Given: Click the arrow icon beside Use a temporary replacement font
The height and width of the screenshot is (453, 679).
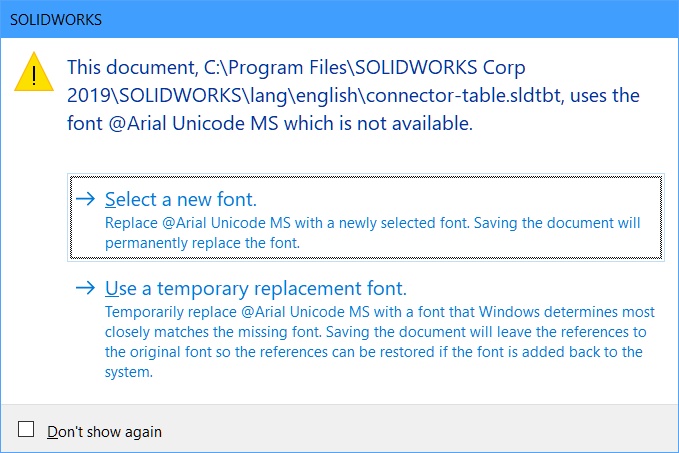Looking at the screenshot, I should pos(85,288).
